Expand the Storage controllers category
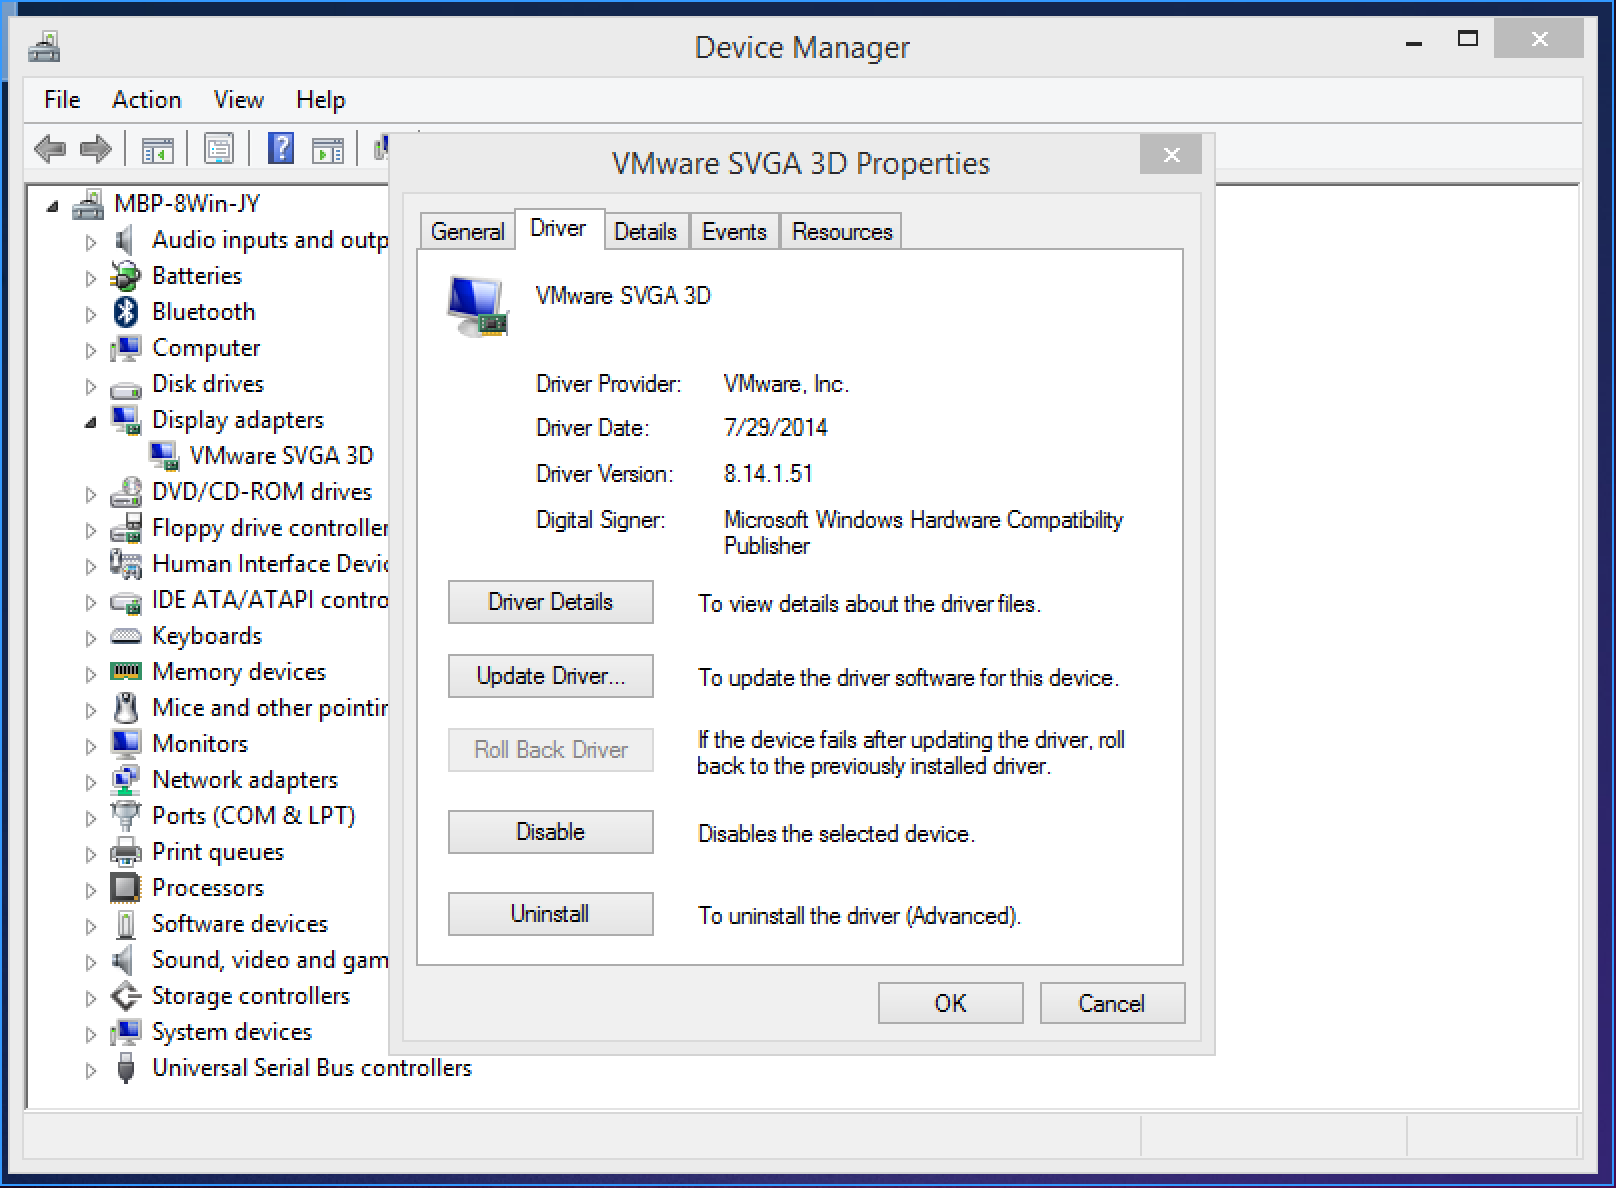The width and height of the screenshot is (1616, 1188). (x=91, y=998)
